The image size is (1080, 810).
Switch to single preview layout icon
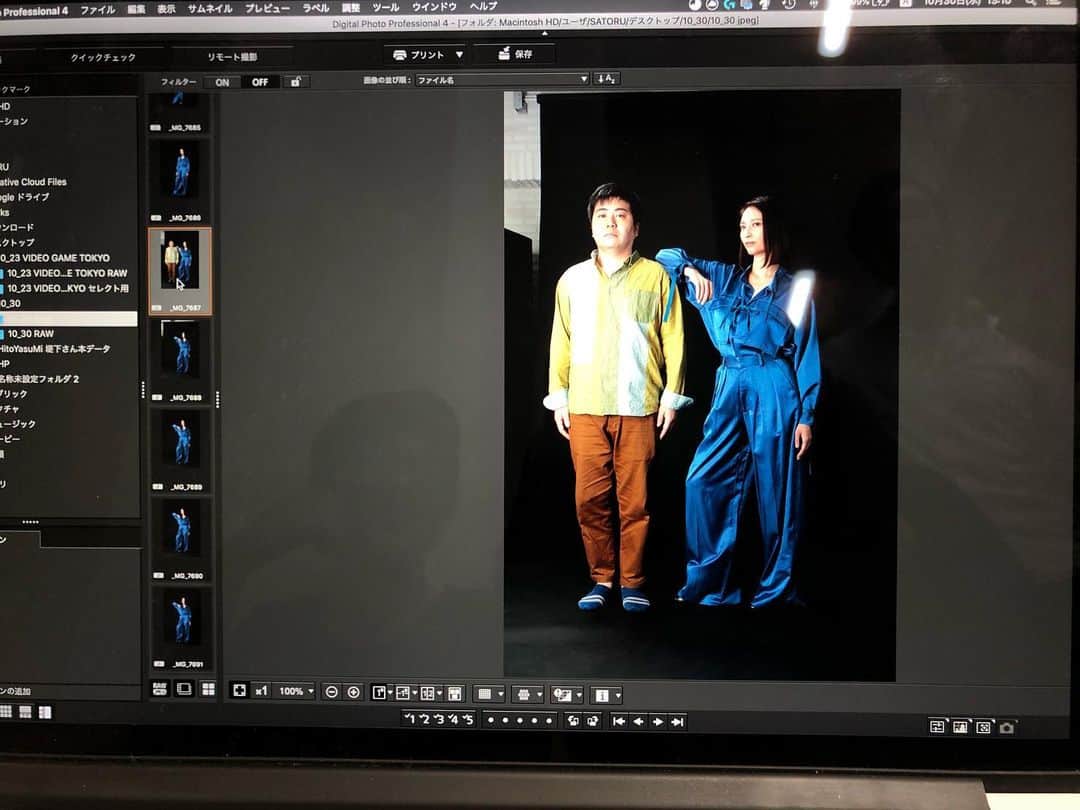click(x=184, y=689)
